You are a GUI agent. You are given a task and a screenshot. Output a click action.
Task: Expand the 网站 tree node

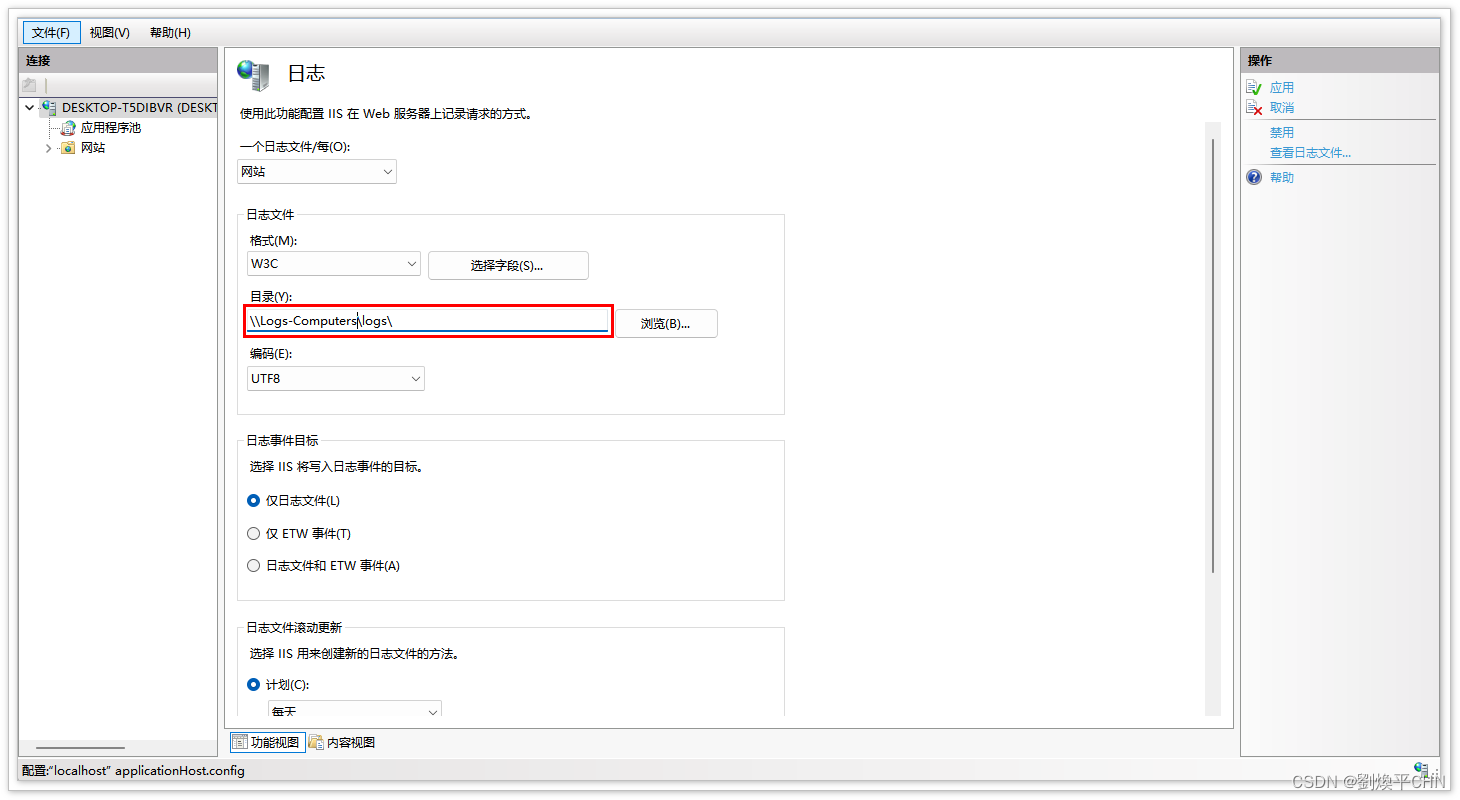48,148
